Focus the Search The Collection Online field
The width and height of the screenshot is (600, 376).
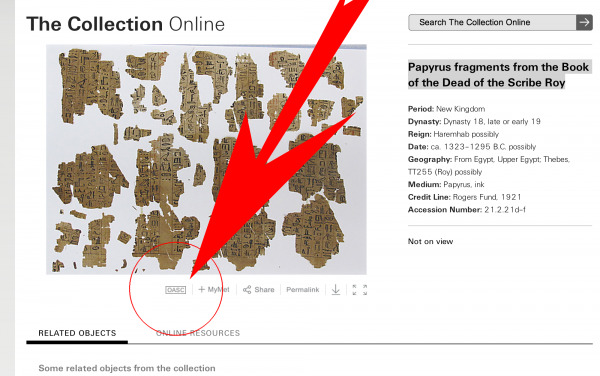[x=492, y=23]
